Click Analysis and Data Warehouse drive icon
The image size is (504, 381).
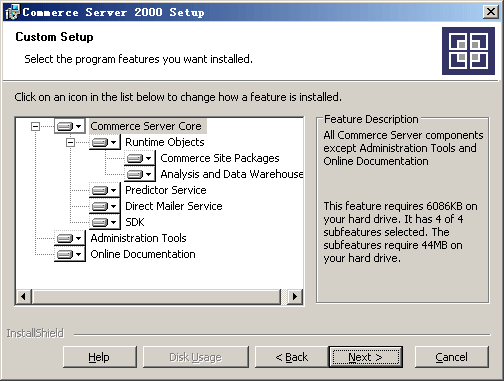(140, 174)
